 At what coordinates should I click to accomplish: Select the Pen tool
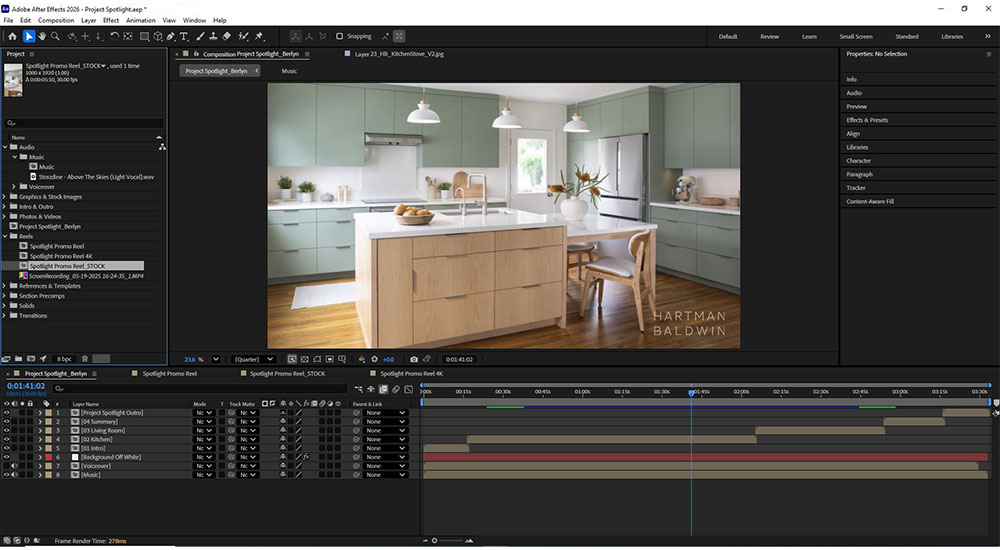pos(171,36)
